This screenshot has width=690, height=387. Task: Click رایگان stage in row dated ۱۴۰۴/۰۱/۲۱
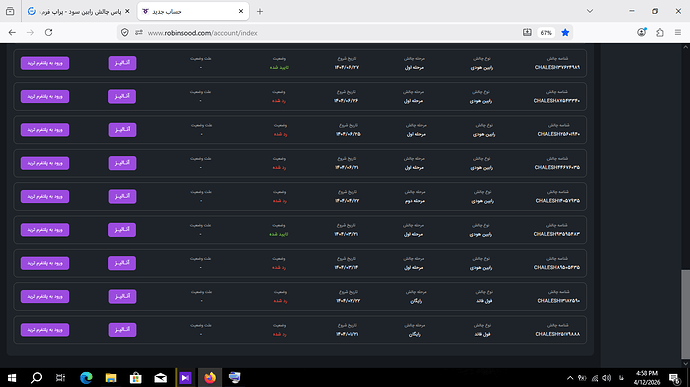click(x=415, y=334)
